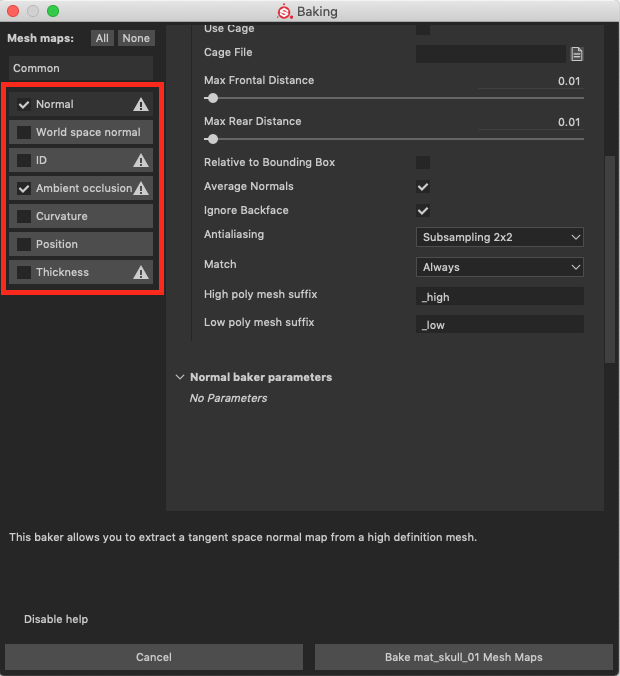Select the Position mesh map entry

80,244
